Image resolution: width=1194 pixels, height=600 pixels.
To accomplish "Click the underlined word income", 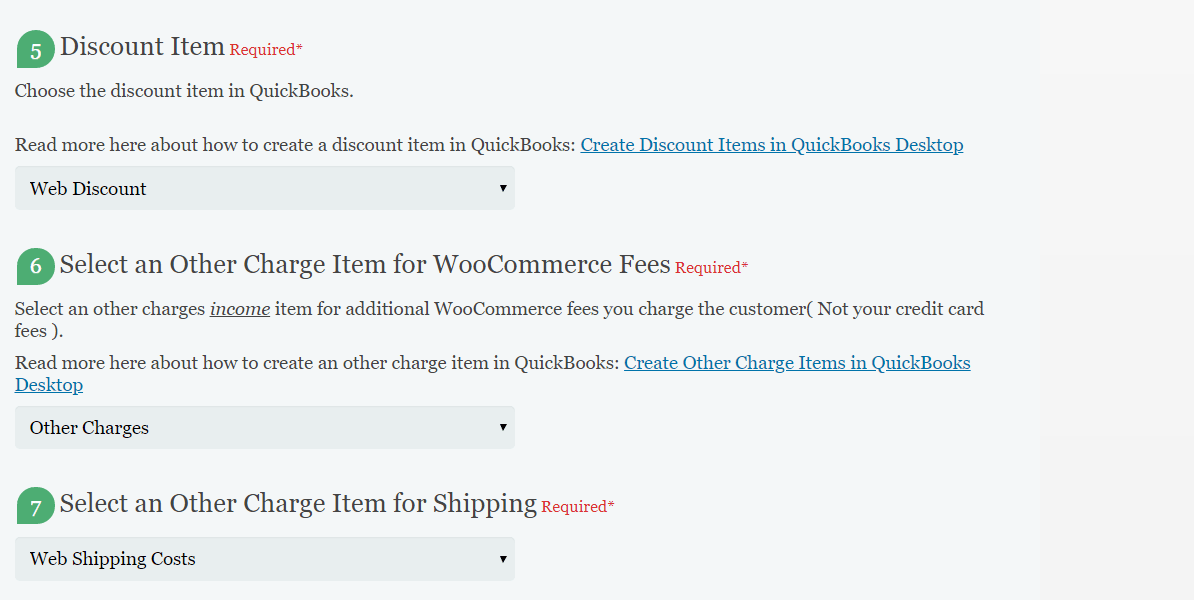I will 240,308.
